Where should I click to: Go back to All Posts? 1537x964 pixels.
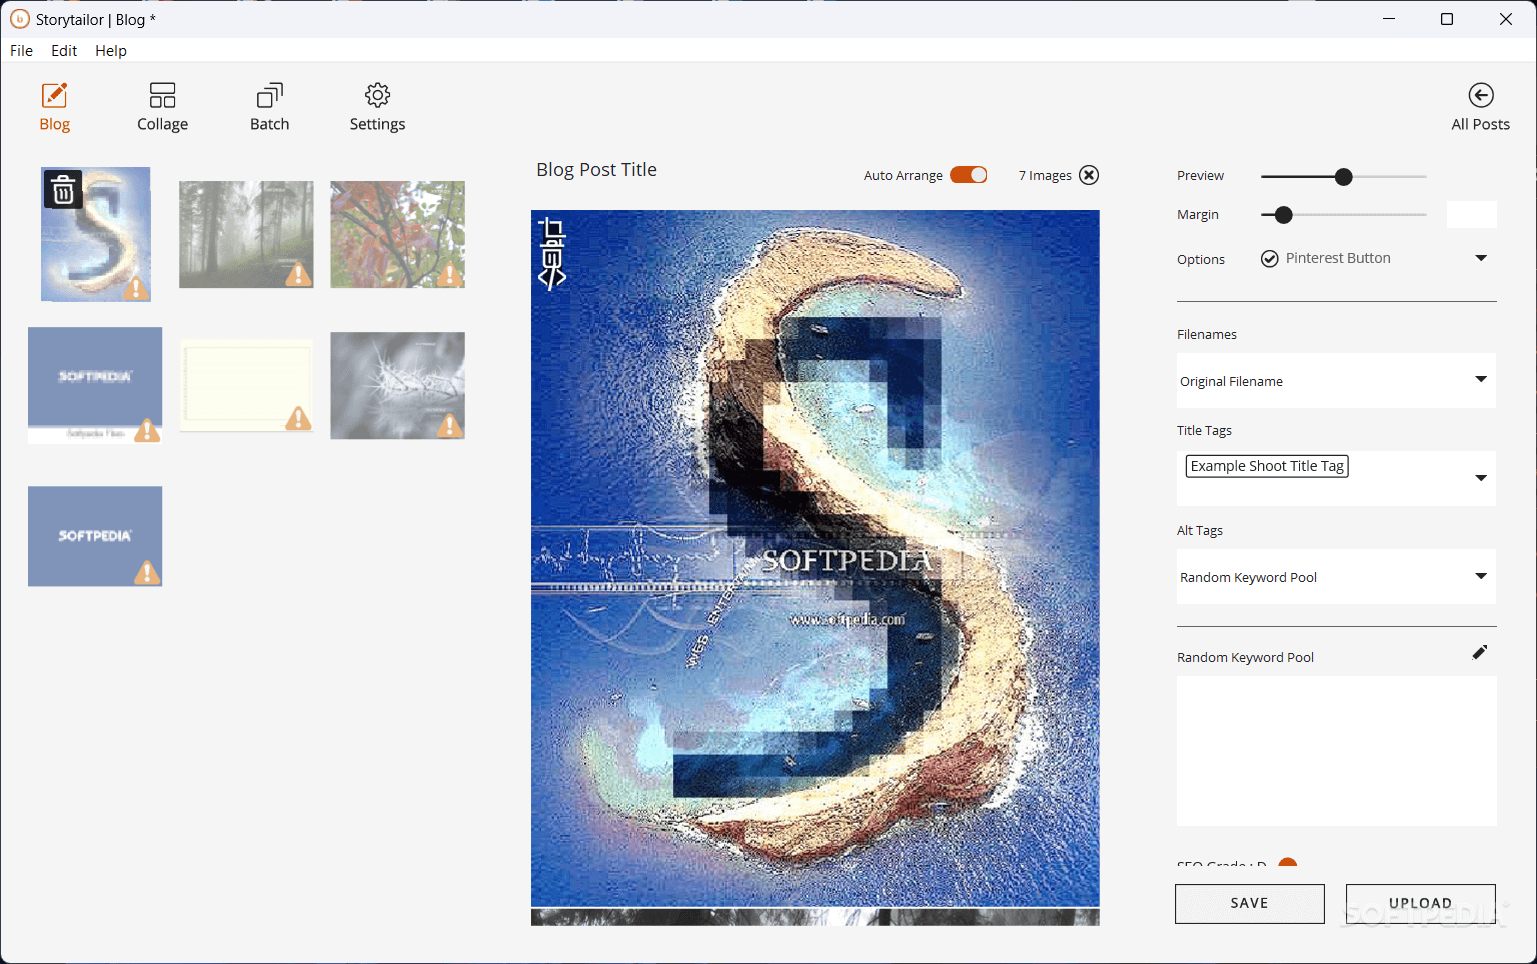pos(1480,107)
